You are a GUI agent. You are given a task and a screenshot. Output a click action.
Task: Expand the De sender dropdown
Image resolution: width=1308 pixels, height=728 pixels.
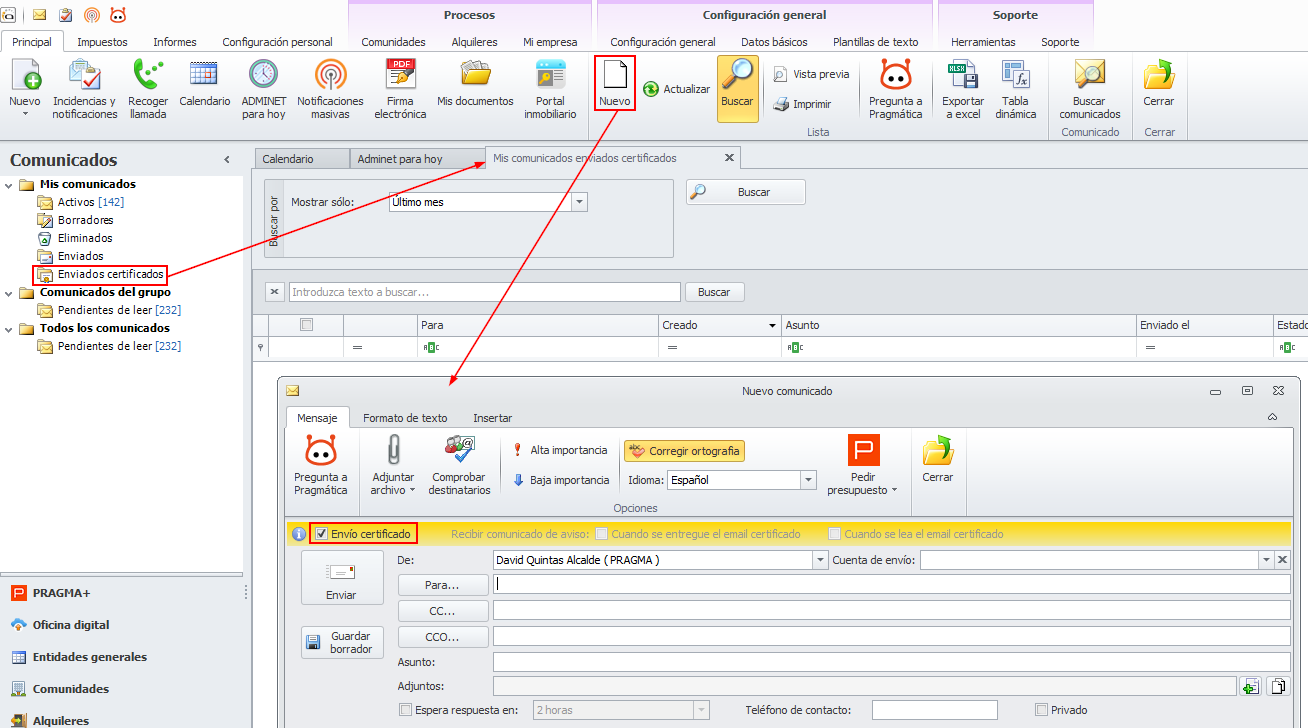coord(821,560)
